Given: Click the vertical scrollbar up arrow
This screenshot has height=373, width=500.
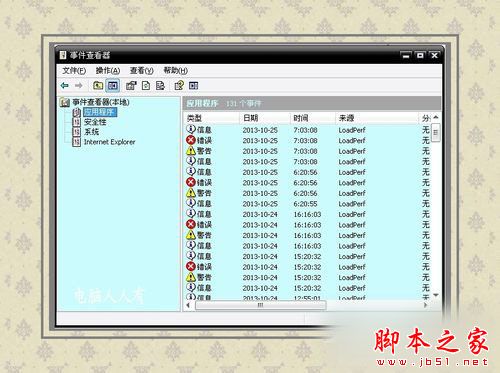Looking at the screenshot, I should point(436,118).
